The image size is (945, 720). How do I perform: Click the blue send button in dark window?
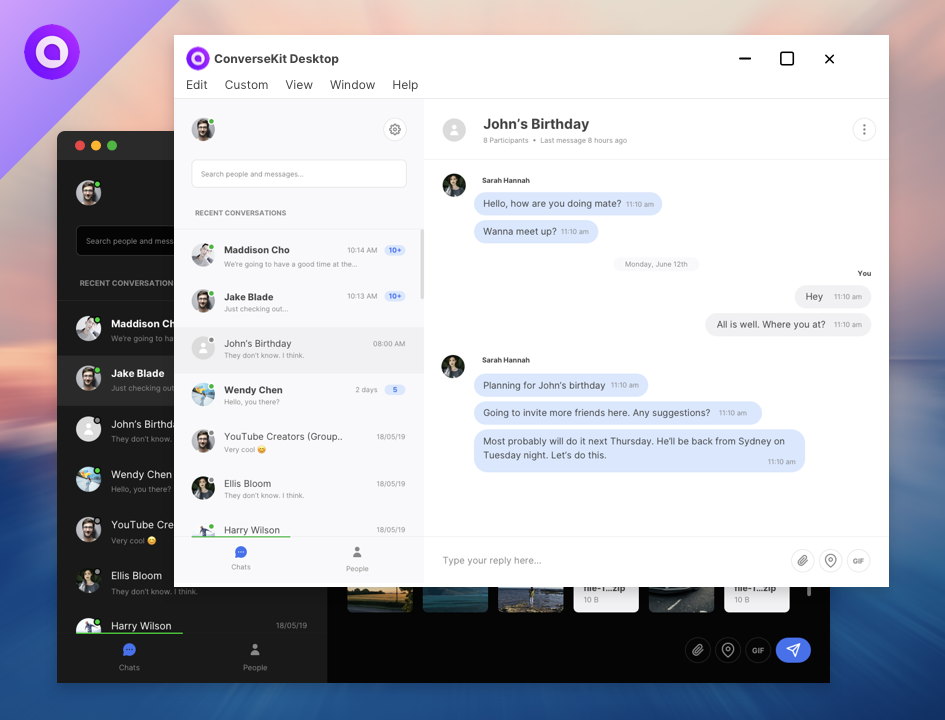tap(793, 650)
